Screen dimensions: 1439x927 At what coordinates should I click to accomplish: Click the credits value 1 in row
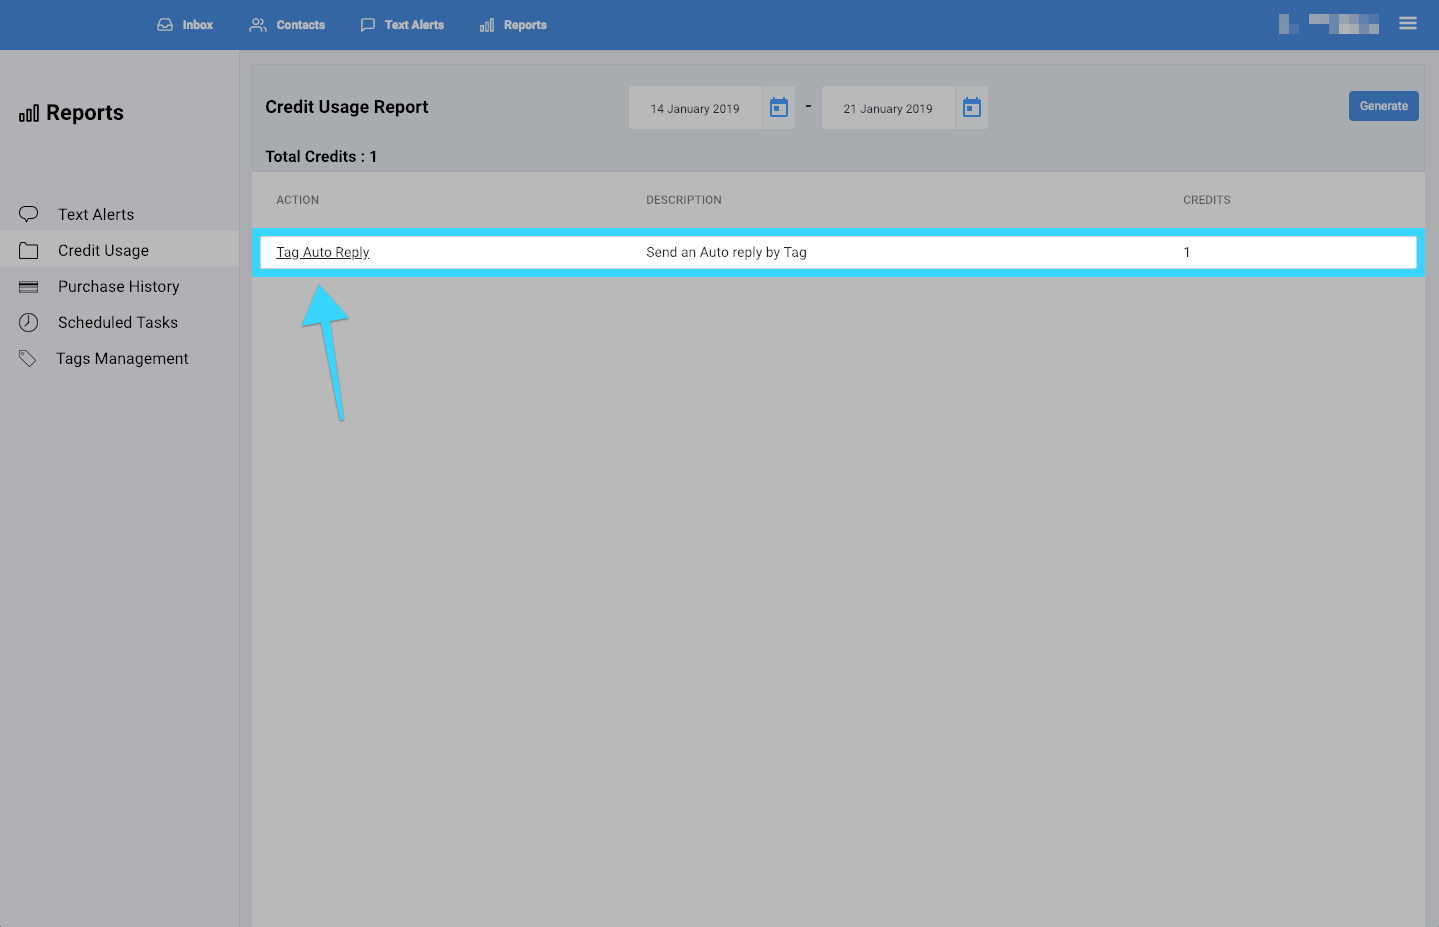1187,252
